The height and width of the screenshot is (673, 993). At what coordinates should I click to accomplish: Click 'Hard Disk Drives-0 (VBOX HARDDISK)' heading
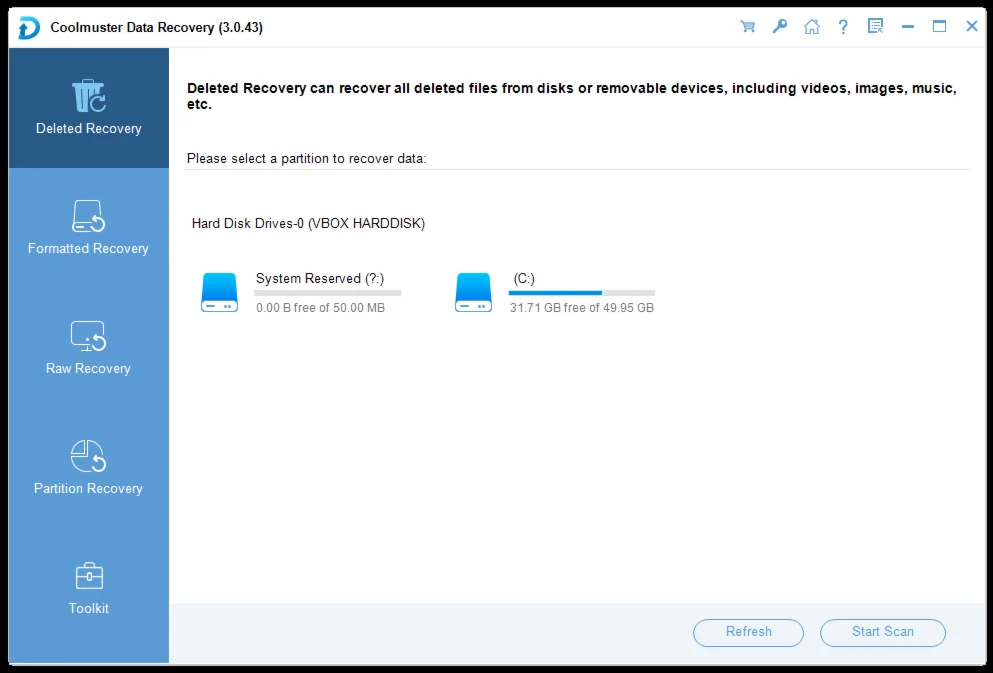(x=308, y=223)
